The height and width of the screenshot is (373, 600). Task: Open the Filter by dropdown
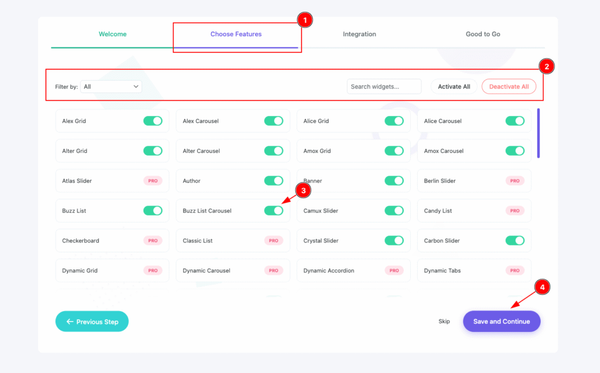[111, 86]
